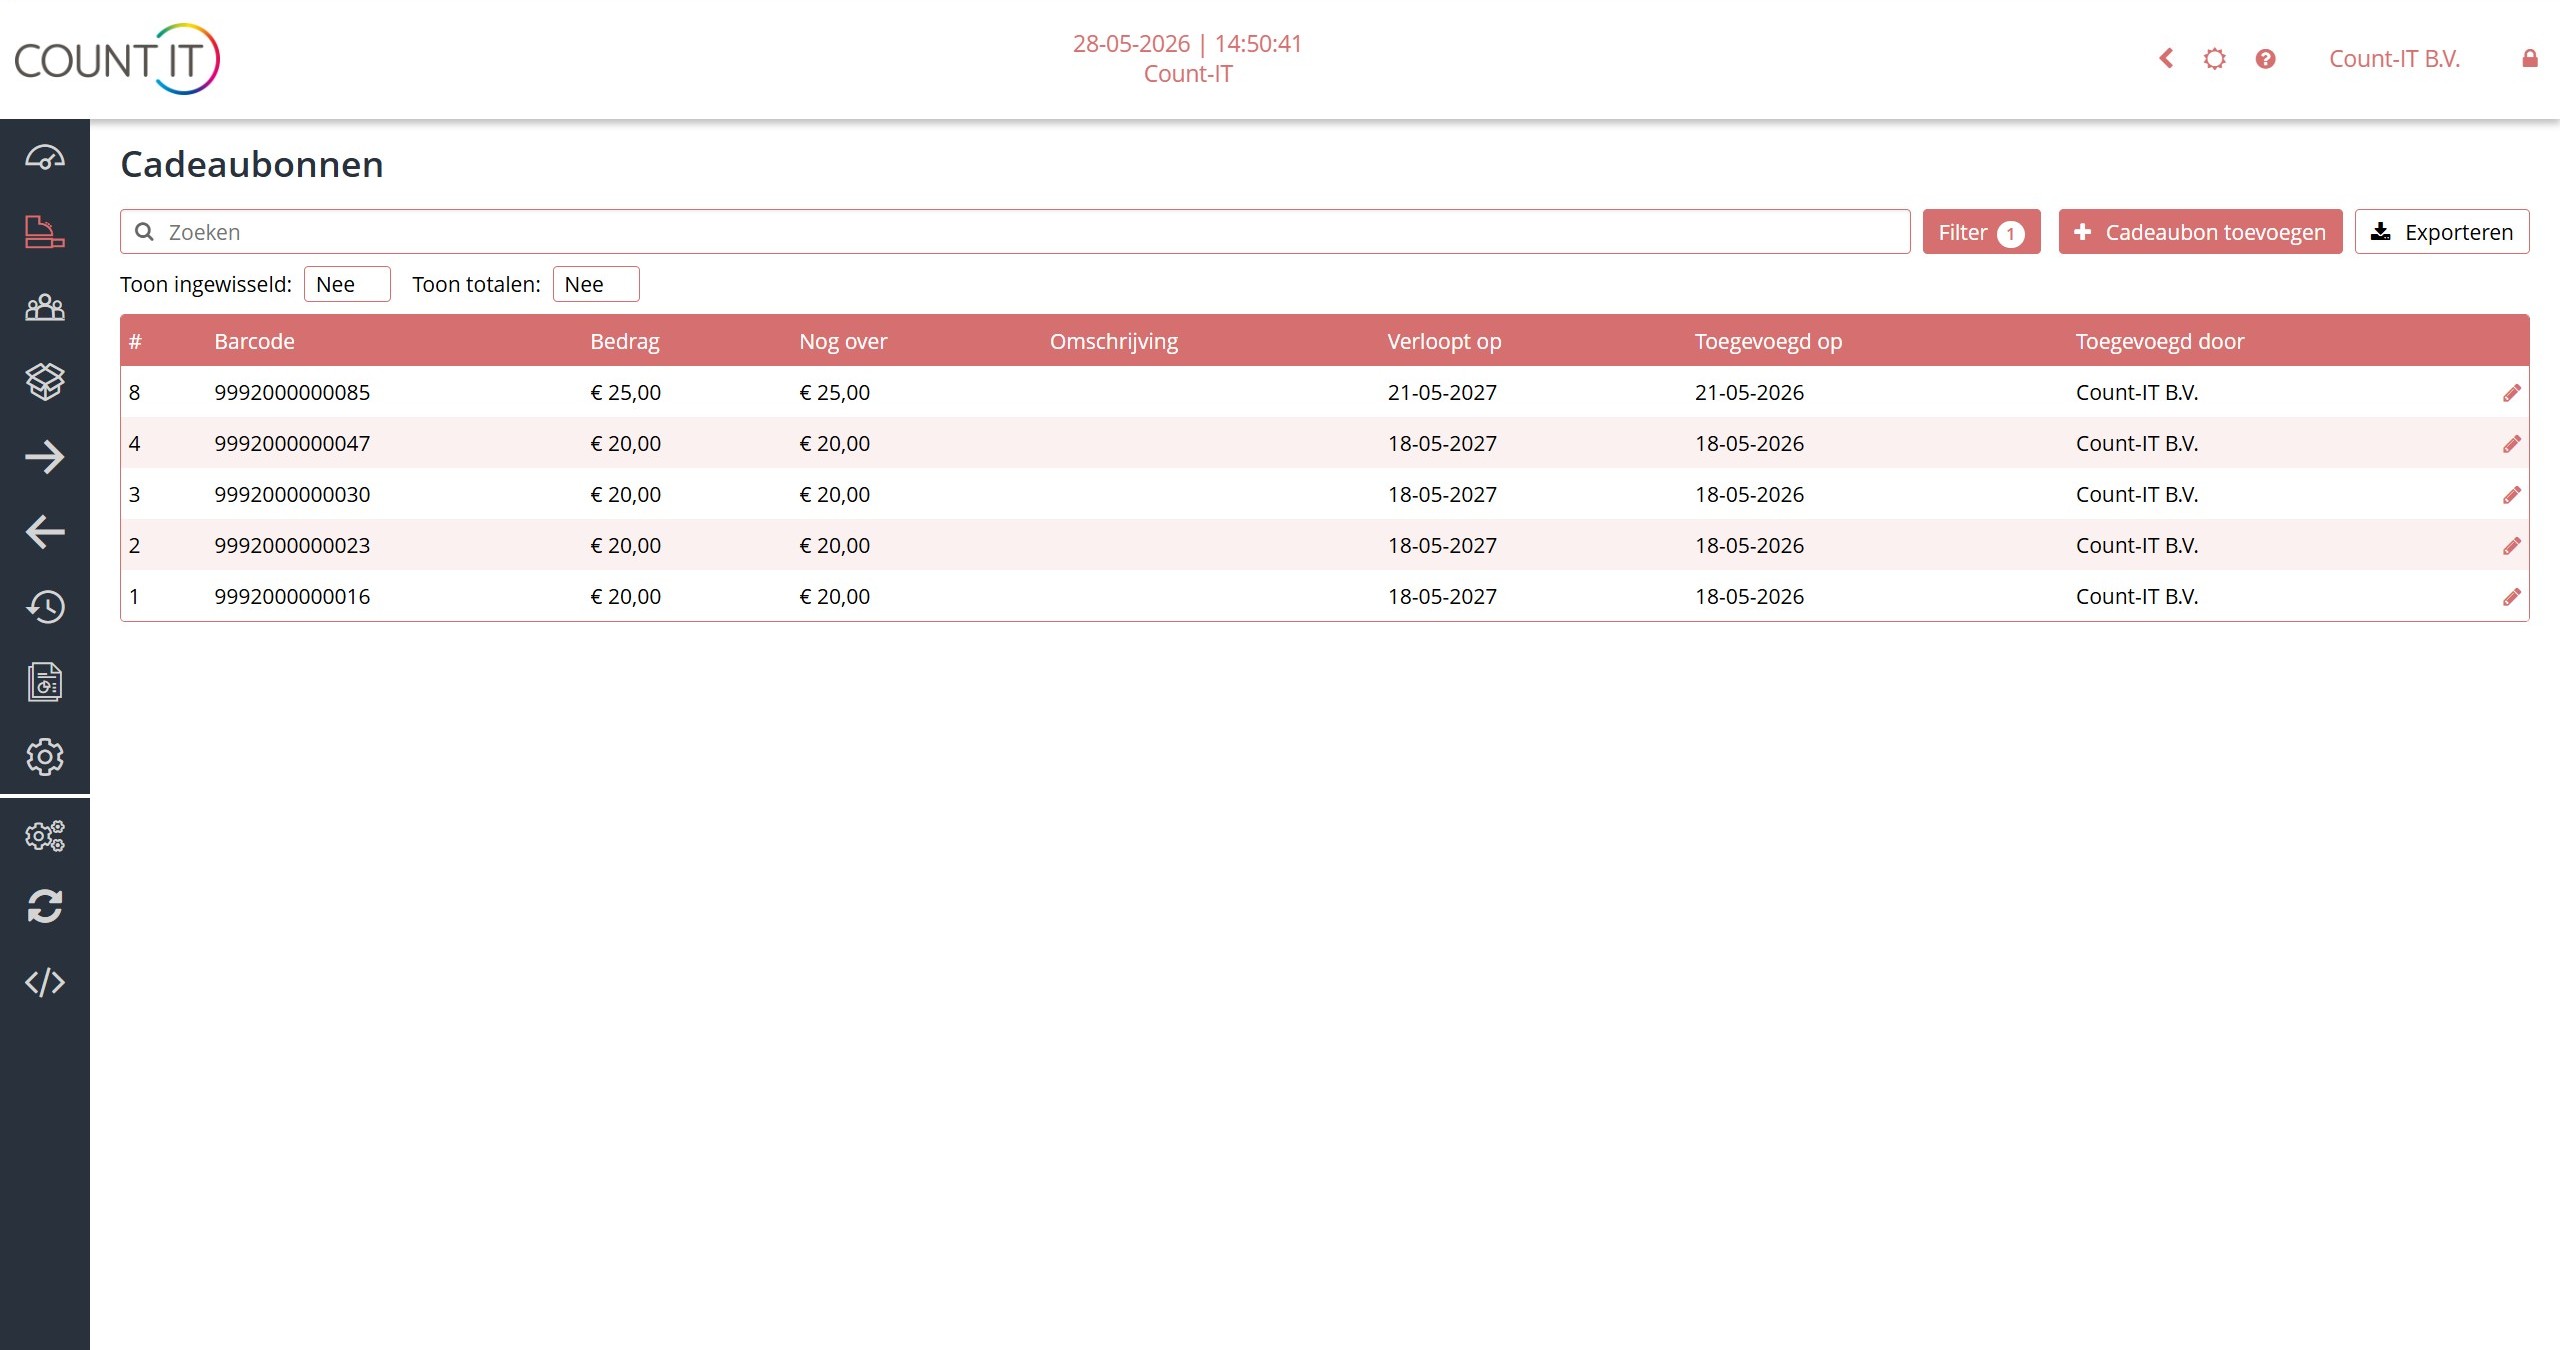Viewport: 2560px width, 1350px height.
Task: Click the lock icon in header
Action: 2530,59
